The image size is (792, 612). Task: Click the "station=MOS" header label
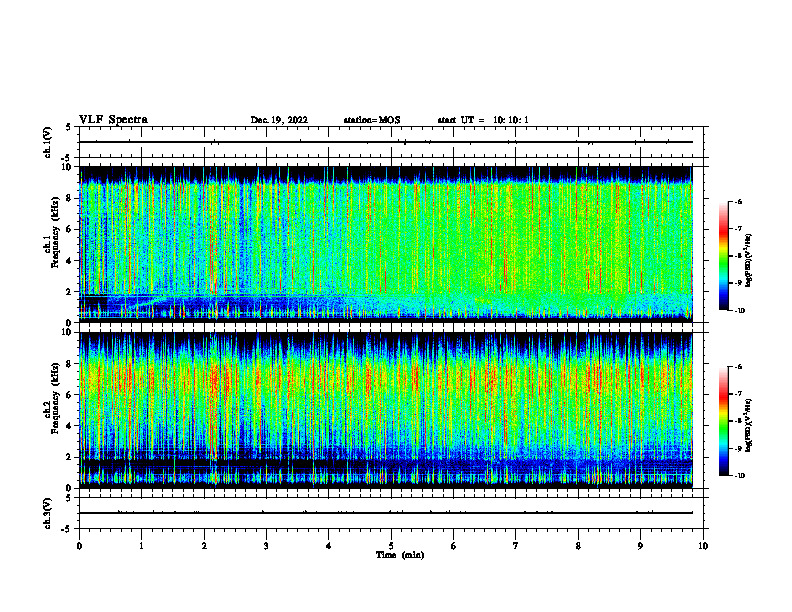tap(372, 120)
